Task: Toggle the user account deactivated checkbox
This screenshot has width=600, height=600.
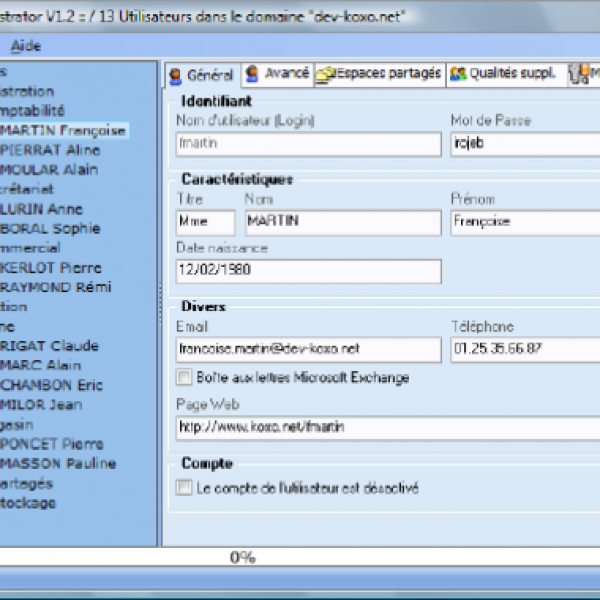Action: (x=184, y=488)
